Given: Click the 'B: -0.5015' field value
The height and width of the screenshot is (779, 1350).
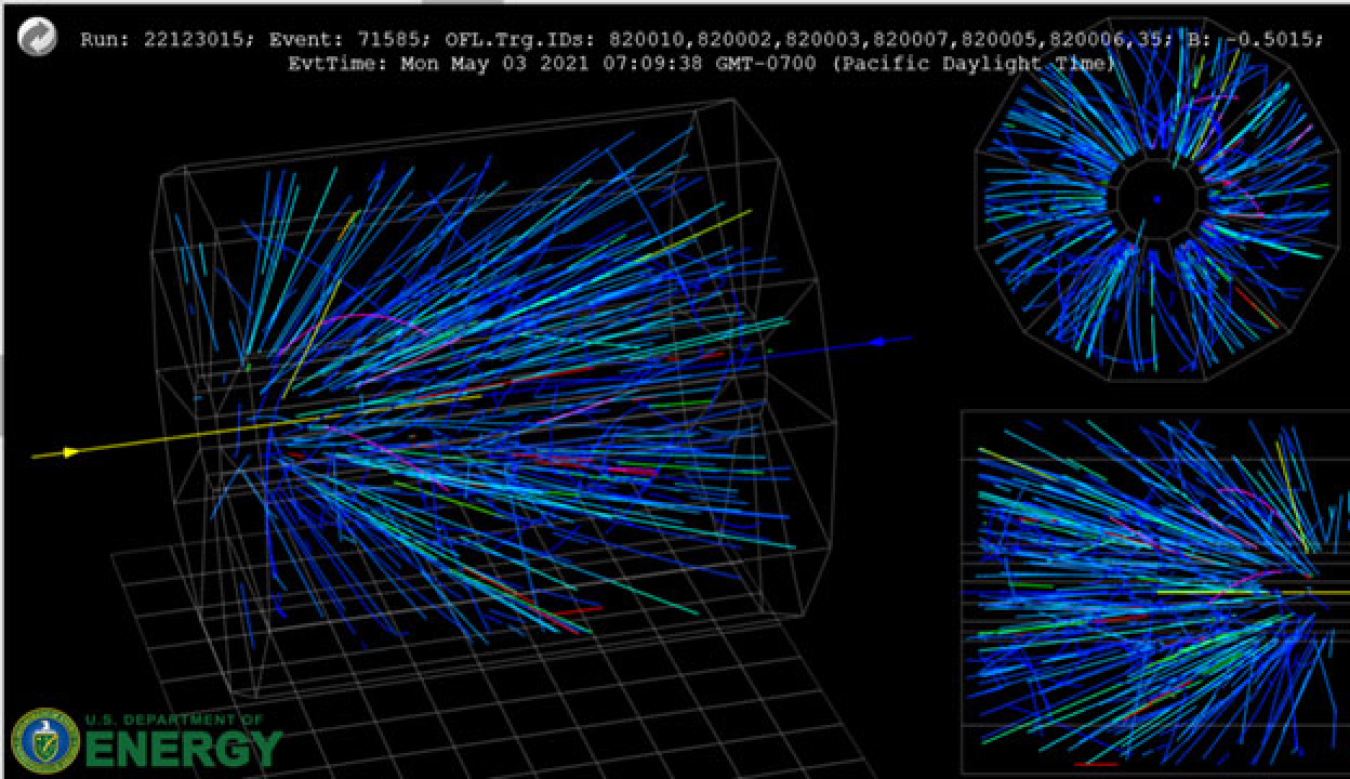Looking at the screenshot, I should click(1253, 39).
